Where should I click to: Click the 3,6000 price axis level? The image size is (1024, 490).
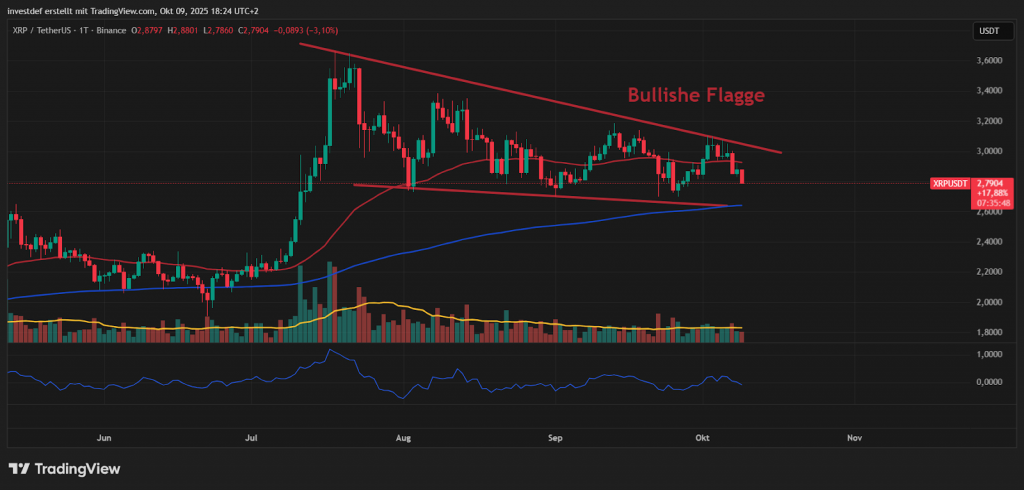(988, 61)
